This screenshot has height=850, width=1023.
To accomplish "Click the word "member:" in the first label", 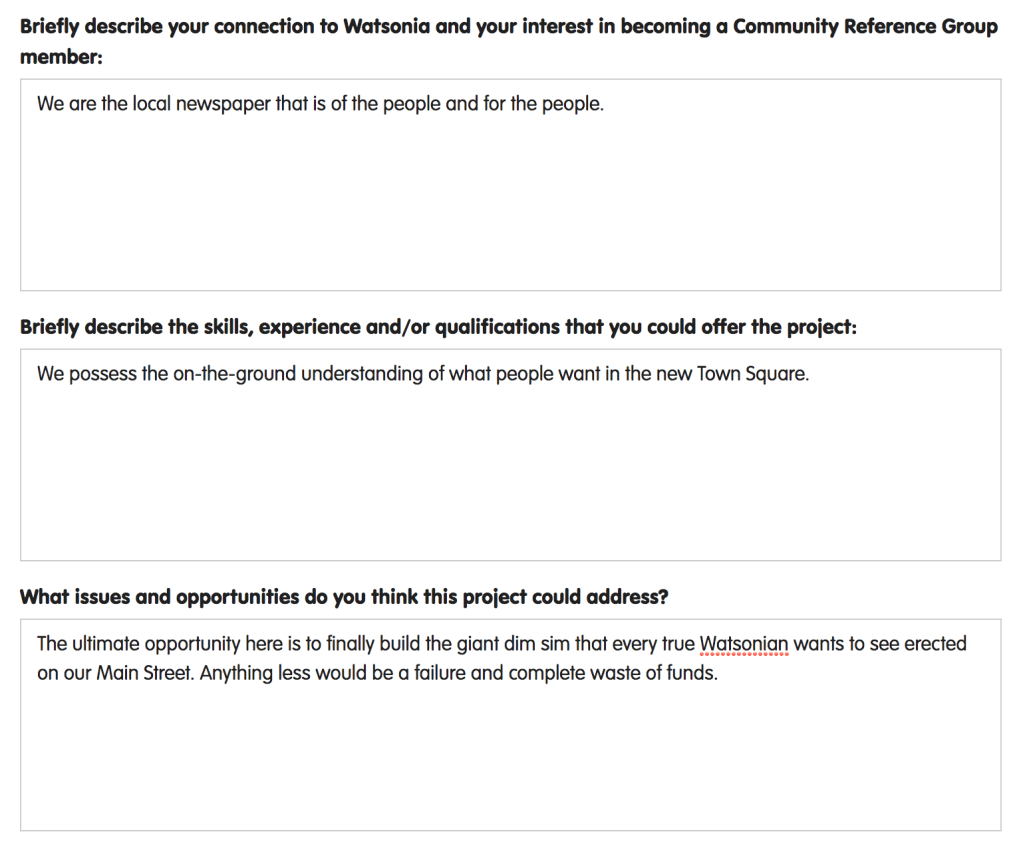I will [60, 57].
